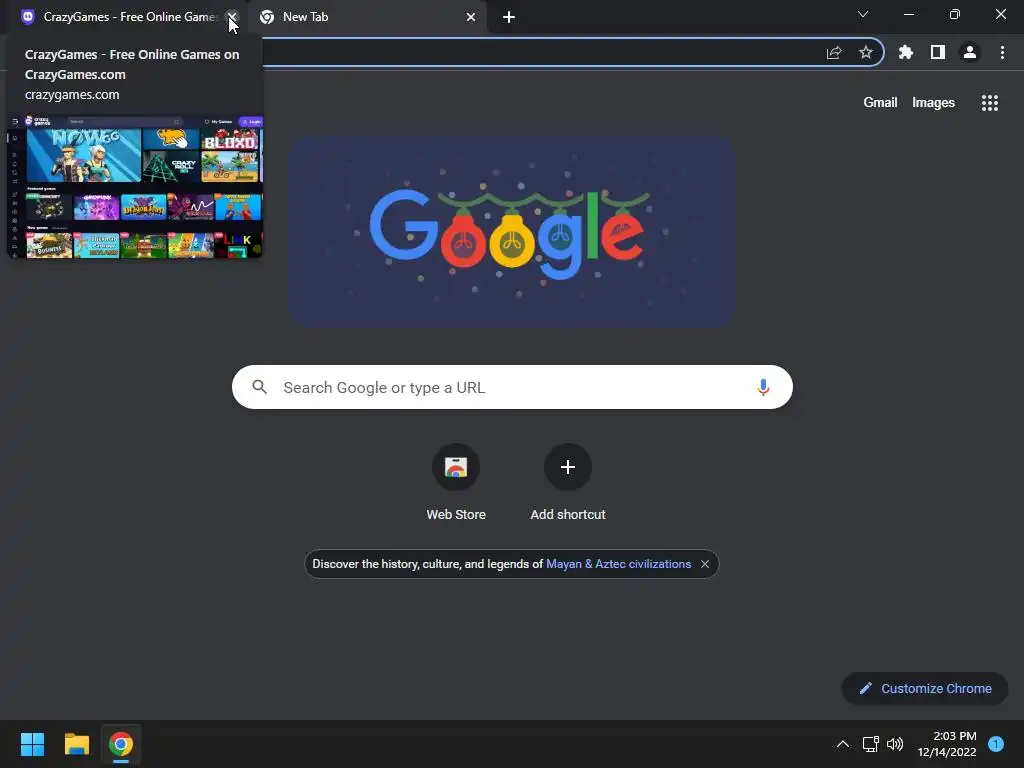This screenshot has height=768, width=1024.
Task: Bookmark this tab with the star icon
Action: (x=866, y=52)
